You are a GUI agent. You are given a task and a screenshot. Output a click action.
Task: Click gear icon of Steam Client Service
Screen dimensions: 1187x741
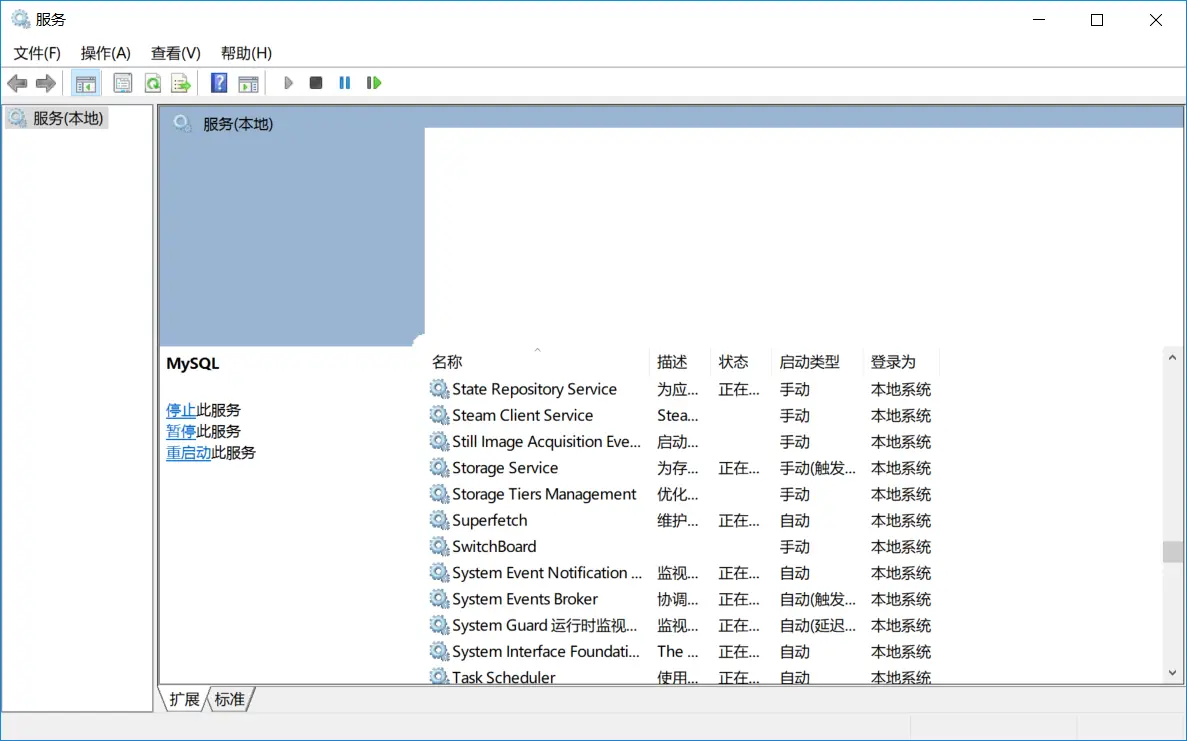click(x=439, y=416)
